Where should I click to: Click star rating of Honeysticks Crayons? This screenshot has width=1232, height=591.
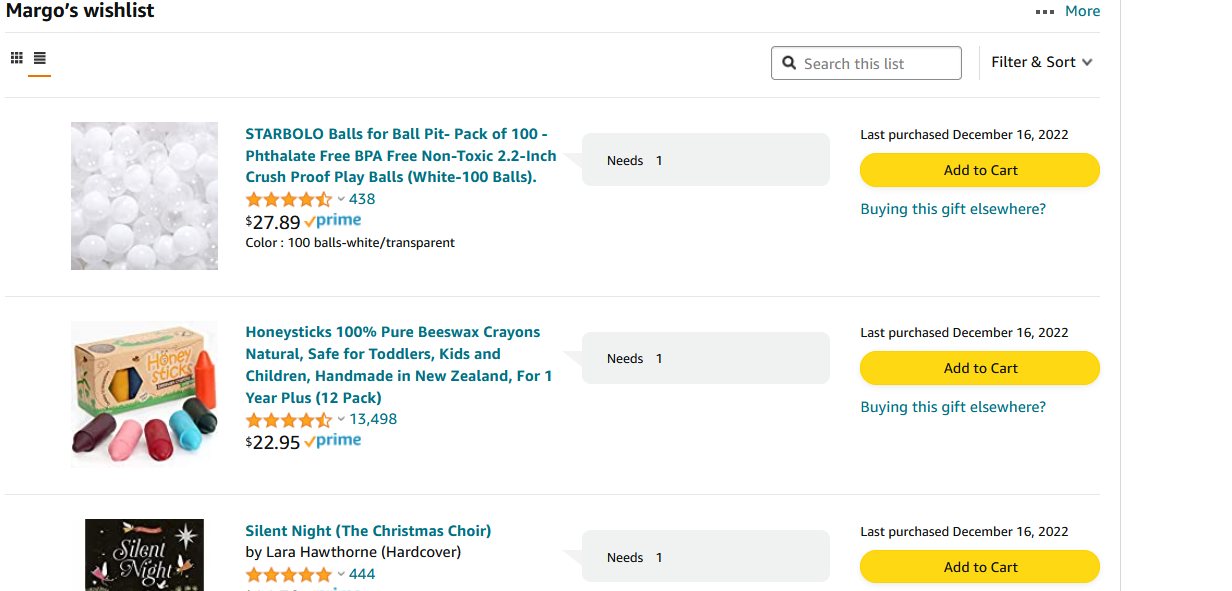(x=289, y=419)
